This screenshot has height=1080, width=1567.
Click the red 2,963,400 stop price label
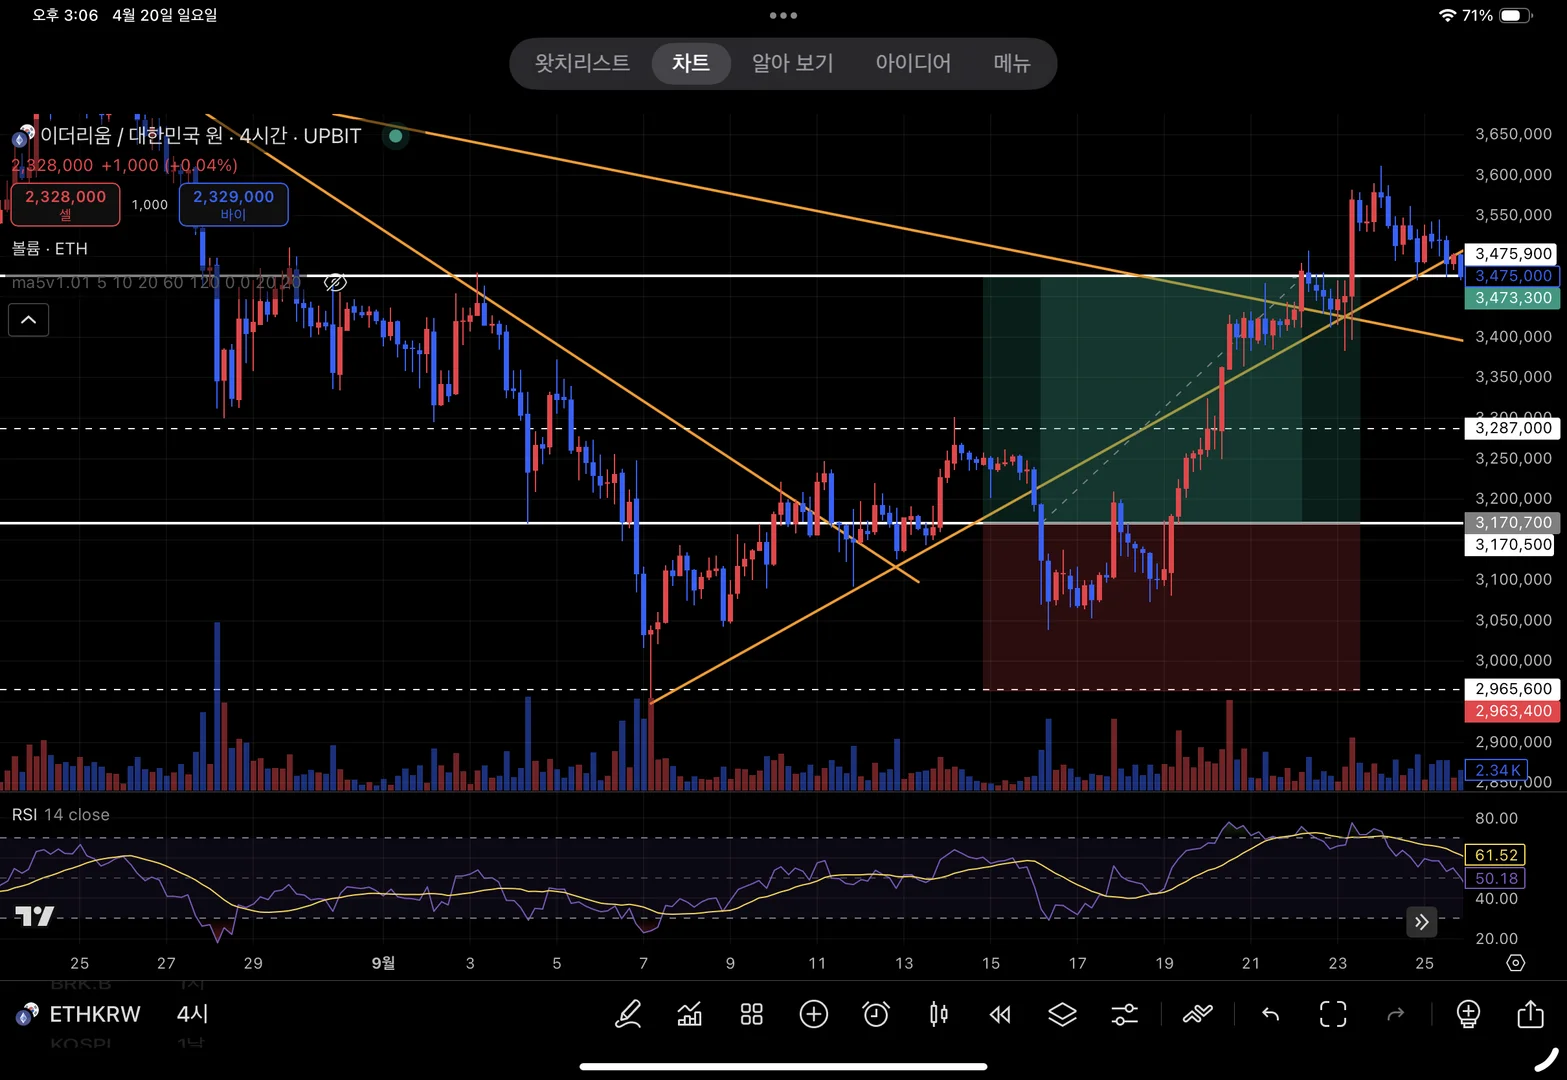1513,711
